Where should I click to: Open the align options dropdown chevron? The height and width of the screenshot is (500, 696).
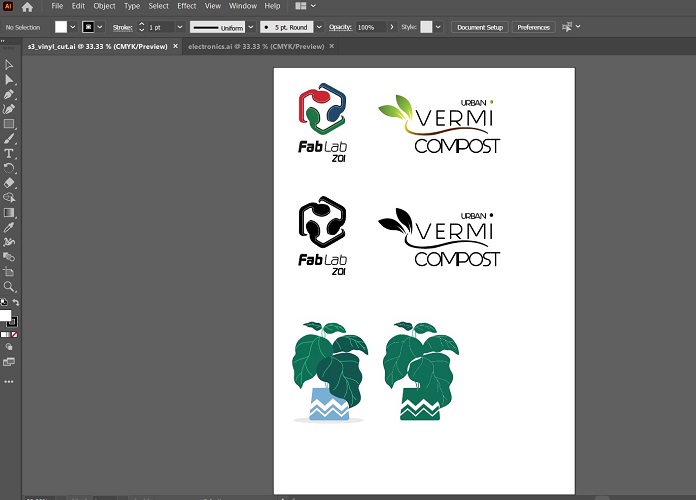tap(578, 27)
